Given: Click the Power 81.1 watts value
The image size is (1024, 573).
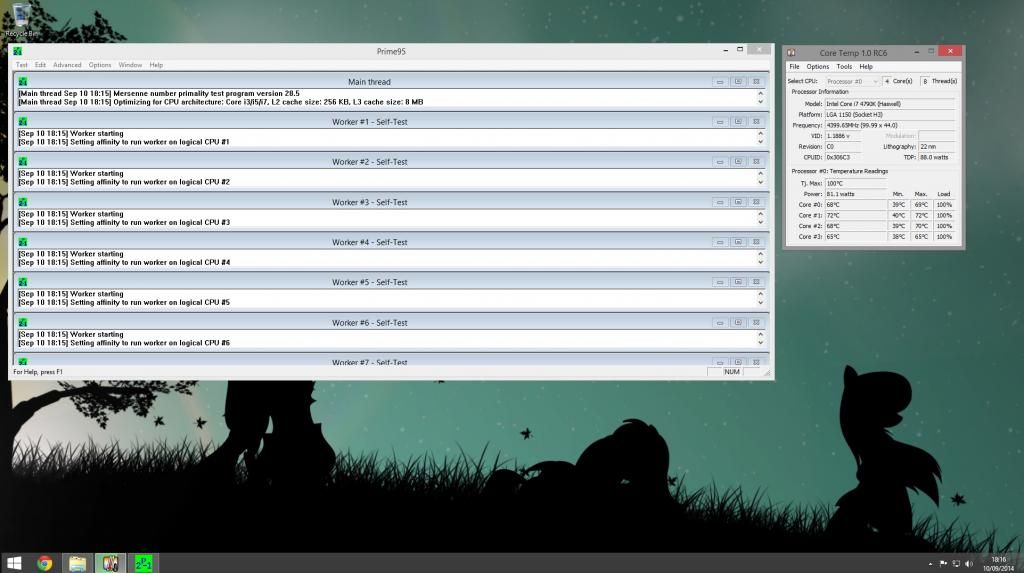Looking at the screenshot, I should coord(856,194).
